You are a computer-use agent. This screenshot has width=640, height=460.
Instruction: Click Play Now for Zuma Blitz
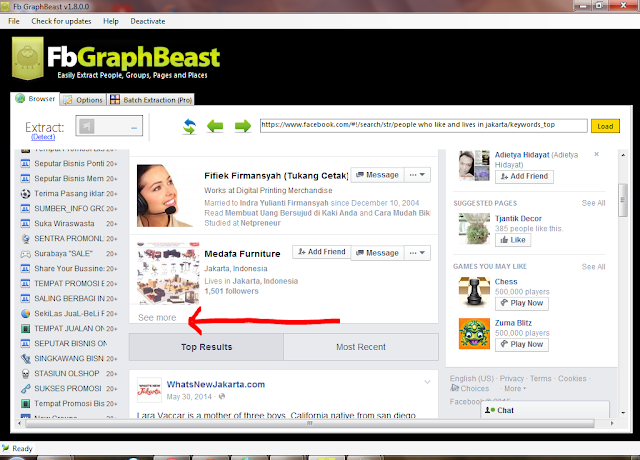(522, 344)
